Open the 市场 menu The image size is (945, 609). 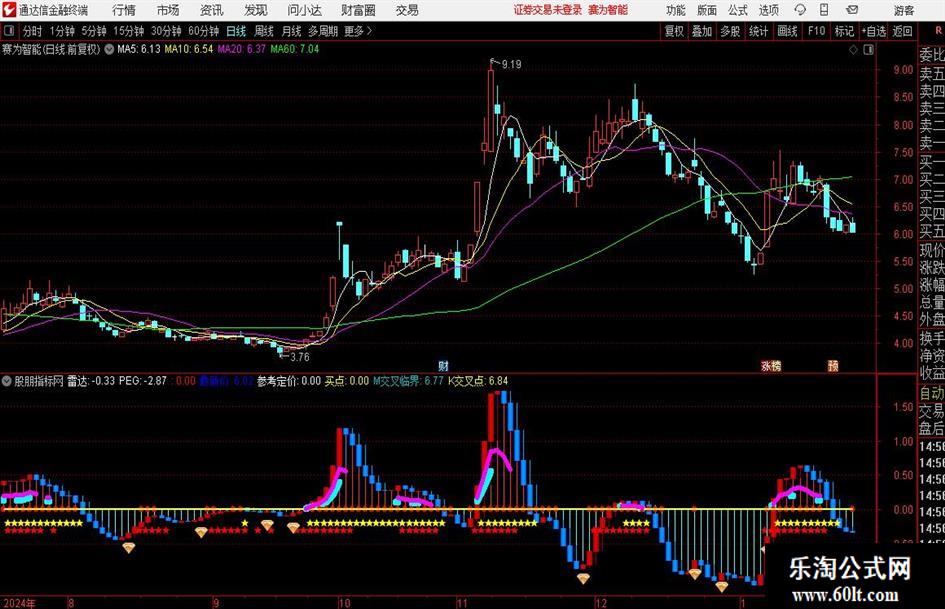tap(168, 10)
